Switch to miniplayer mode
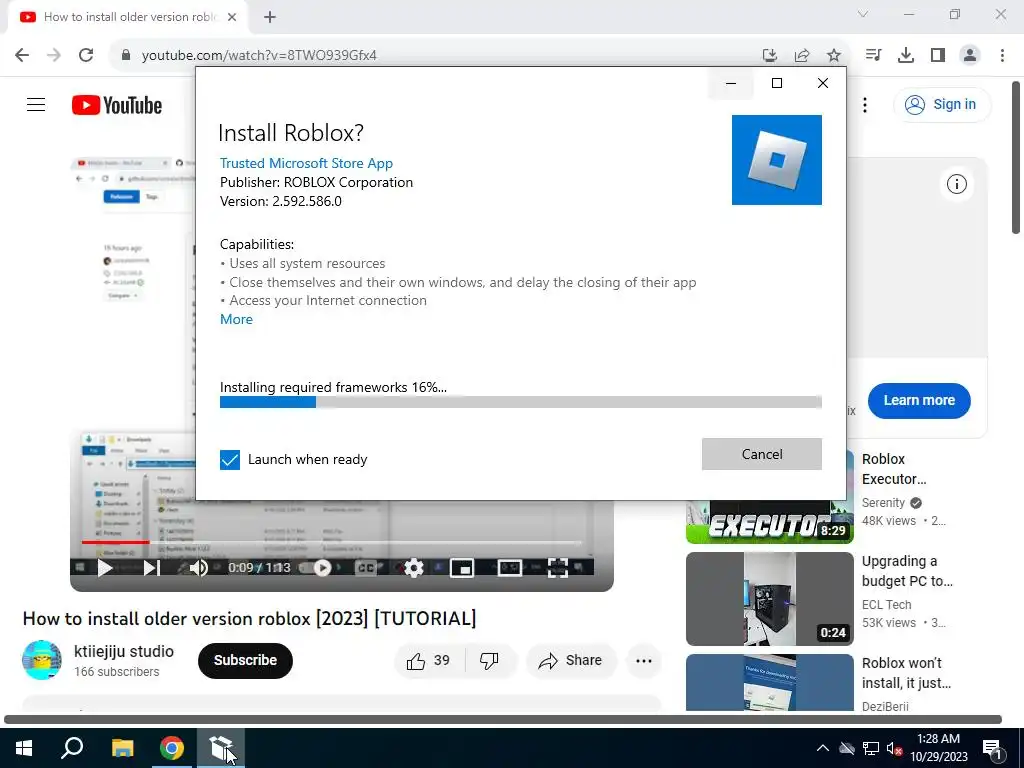Screen dimensions: 1024x768 click(x=462, y=568)
